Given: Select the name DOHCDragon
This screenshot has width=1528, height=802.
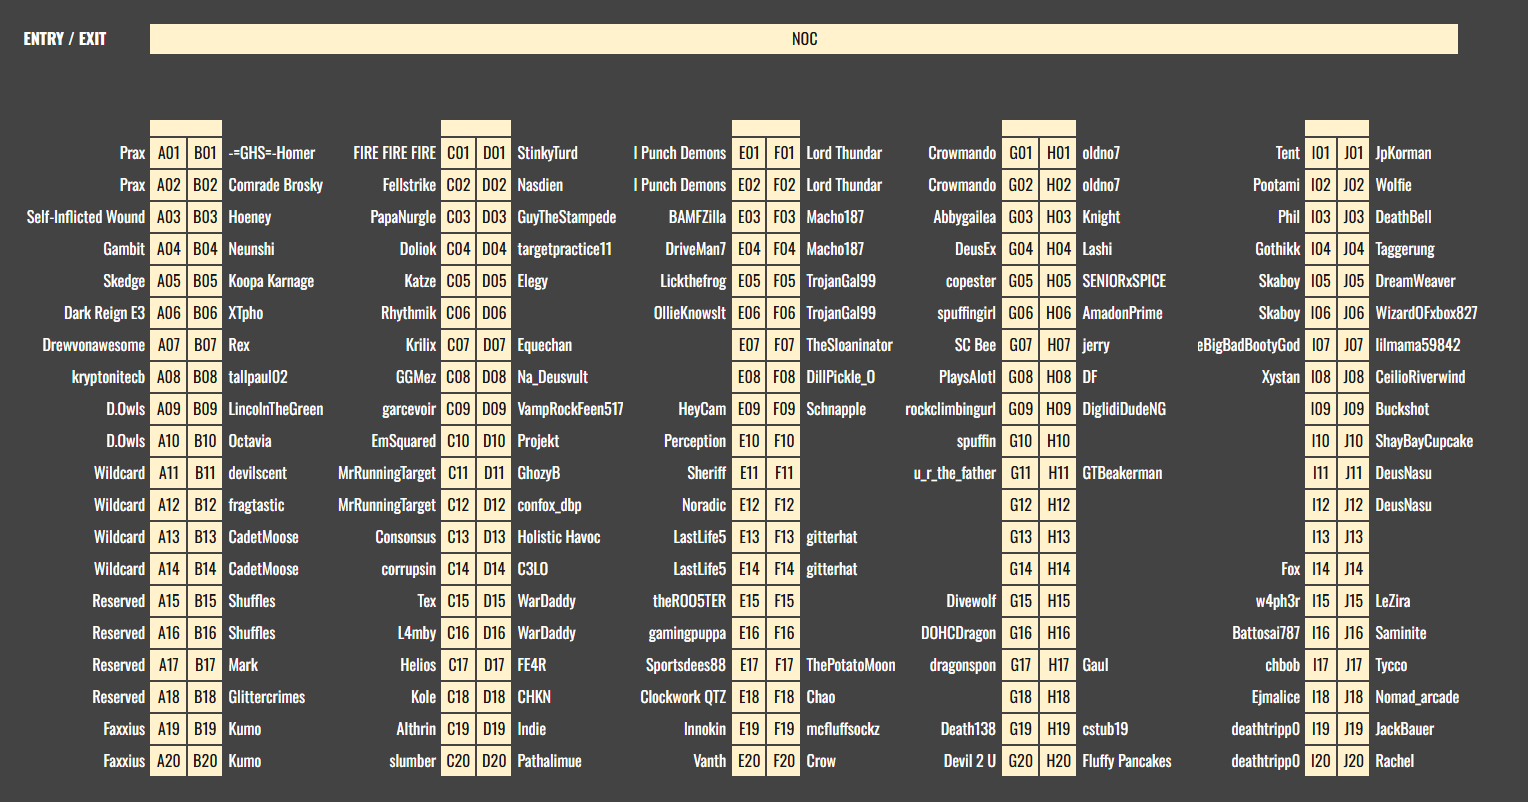Looking at the screenshot, I should 958,633.
